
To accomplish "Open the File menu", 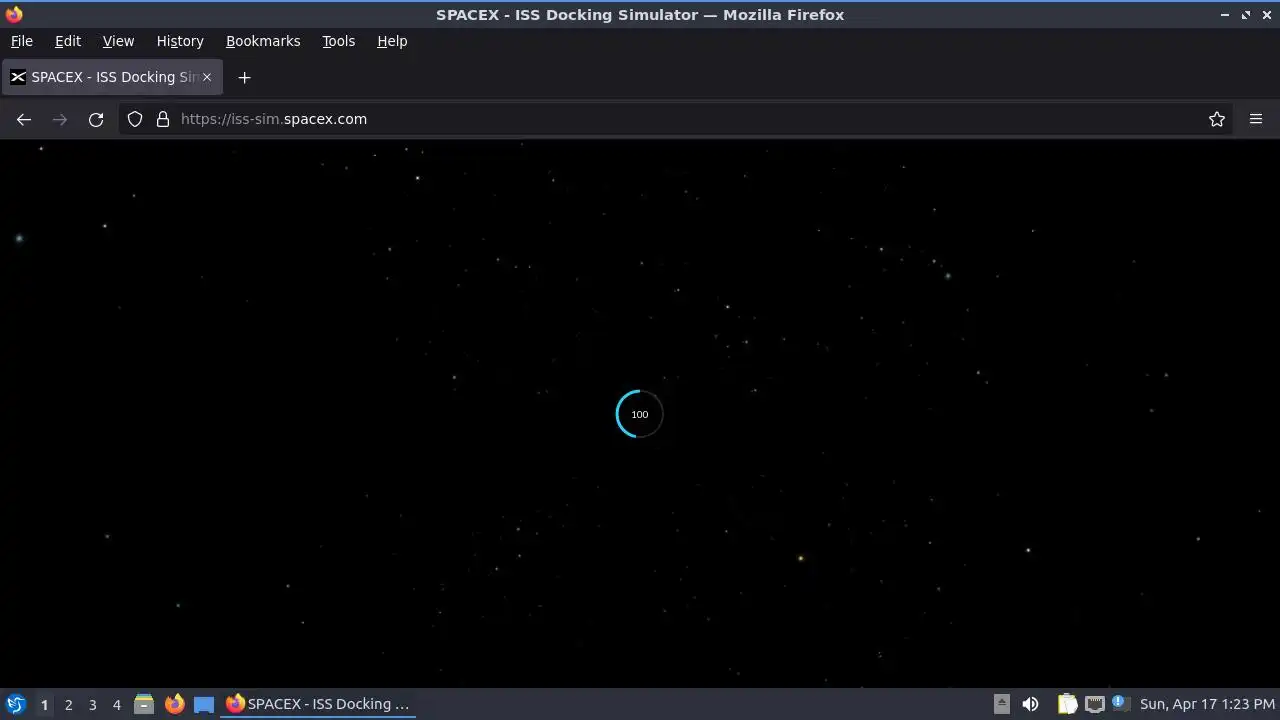I will 22,41.
